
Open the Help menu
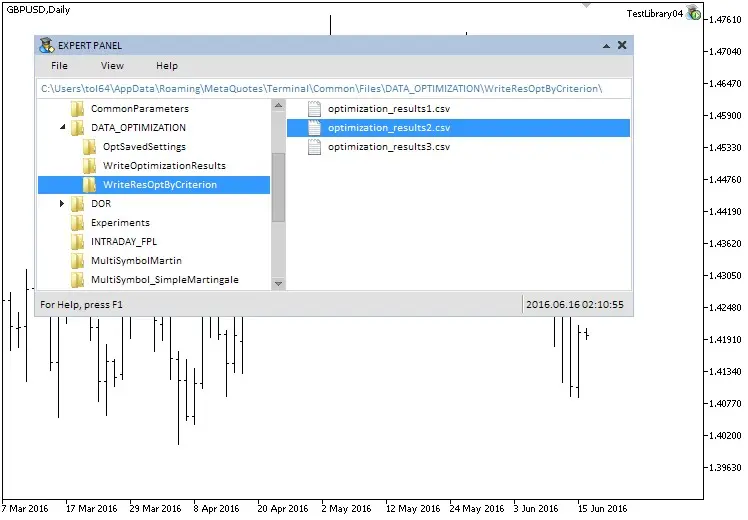(167, 66)
